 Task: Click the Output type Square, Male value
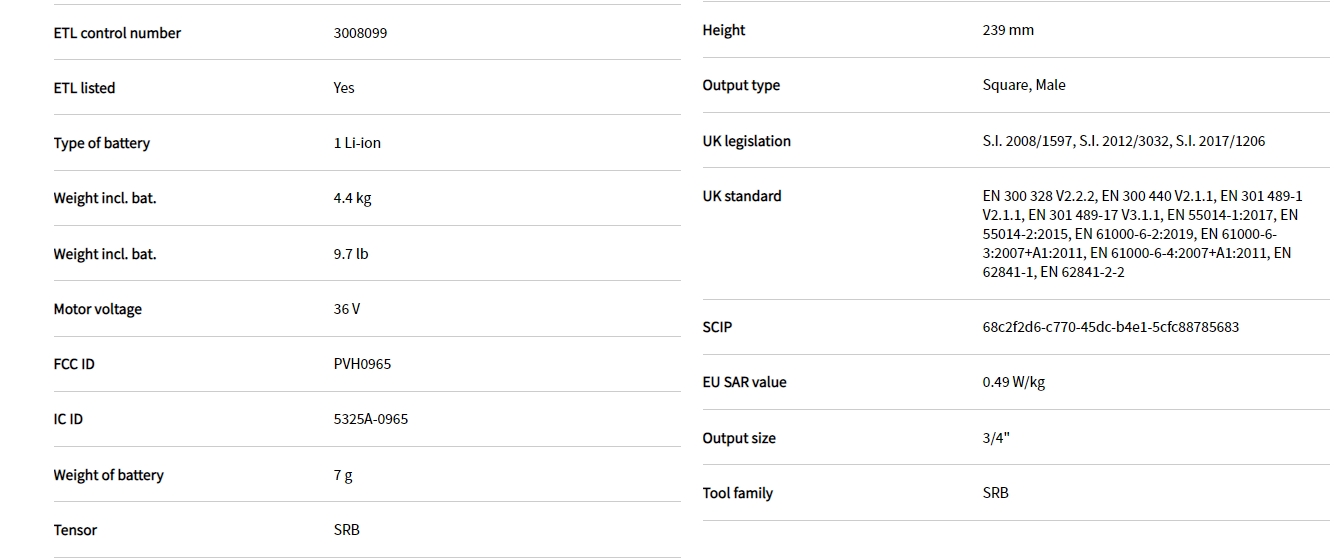1024,85
